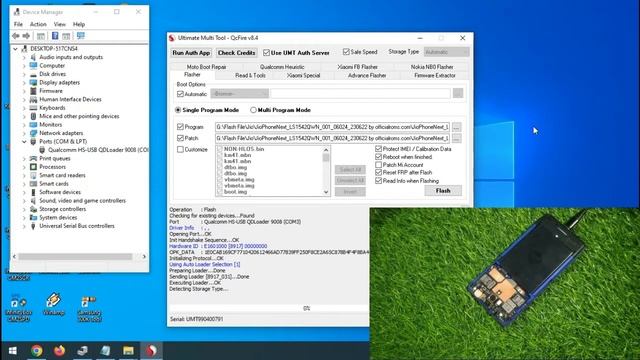Image resolution: width=640 pixels, height=360 pixels.
Task: Toggle Use UMT Auth Server checkbox
Action: (x=267, y=53)
